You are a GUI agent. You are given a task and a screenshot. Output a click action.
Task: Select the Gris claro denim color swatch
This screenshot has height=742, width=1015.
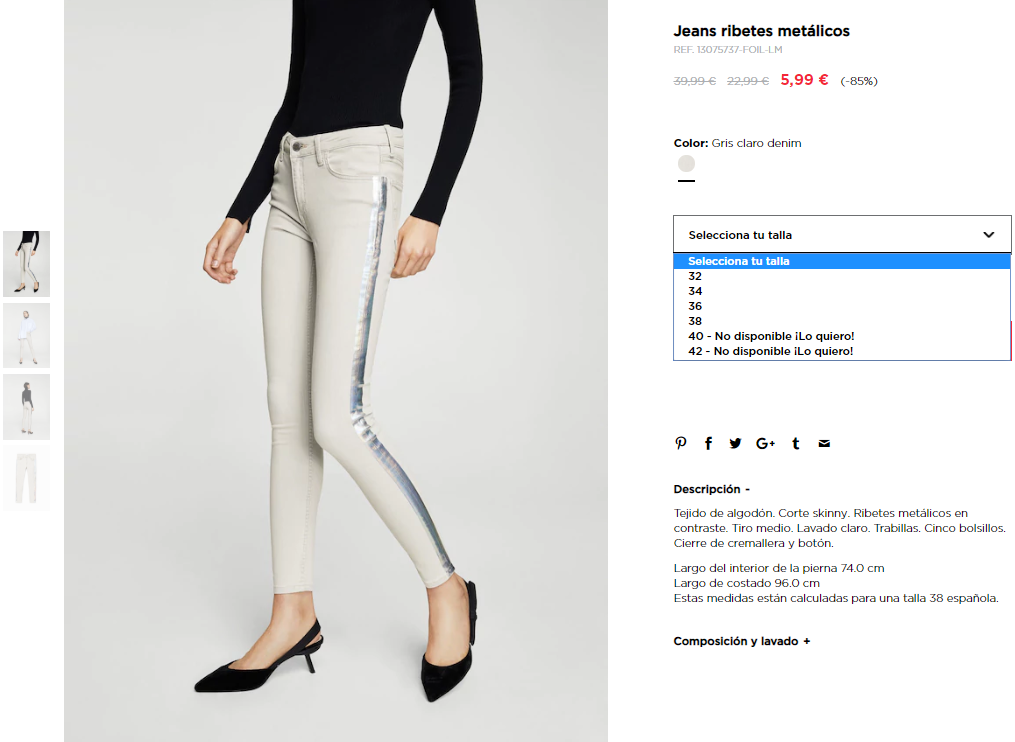686,163
